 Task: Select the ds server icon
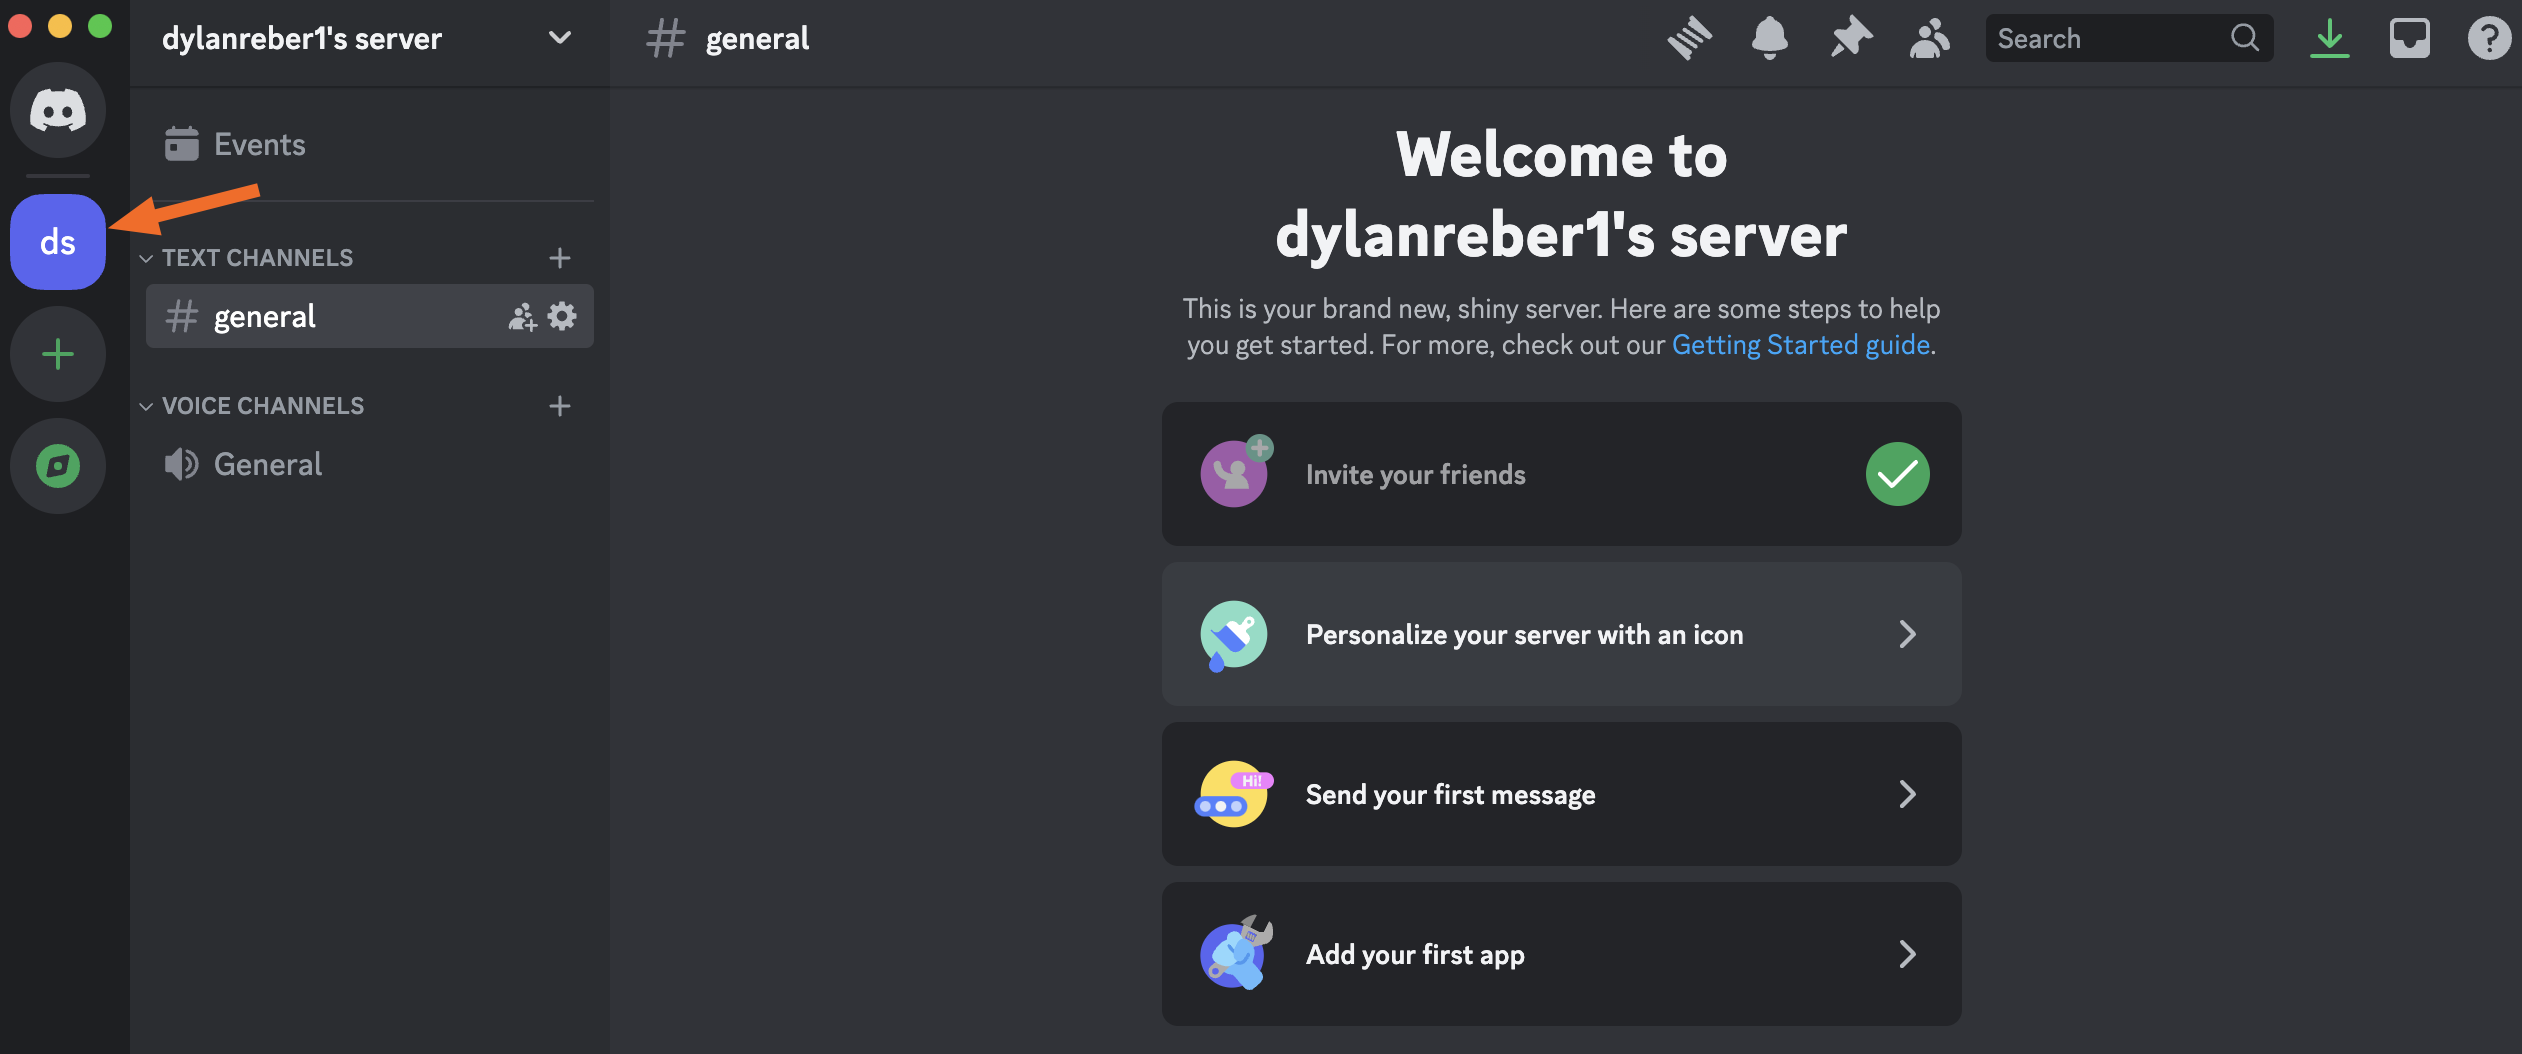pos(58,242)
